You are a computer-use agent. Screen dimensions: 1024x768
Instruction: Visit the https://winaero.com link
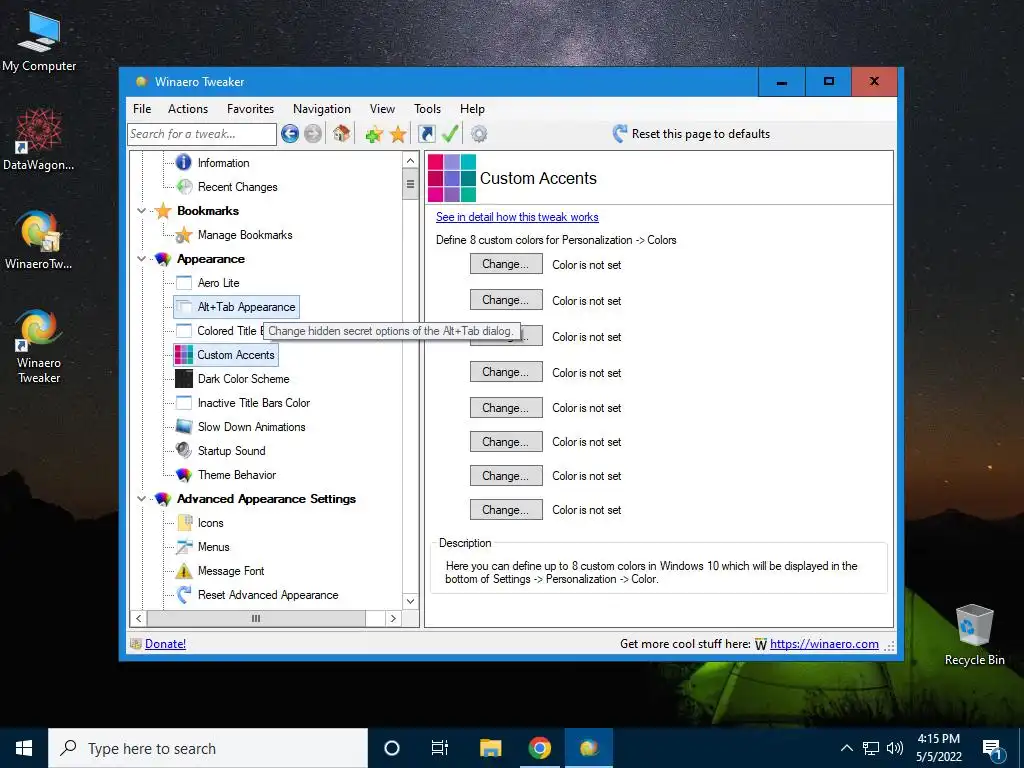point(824,644)
